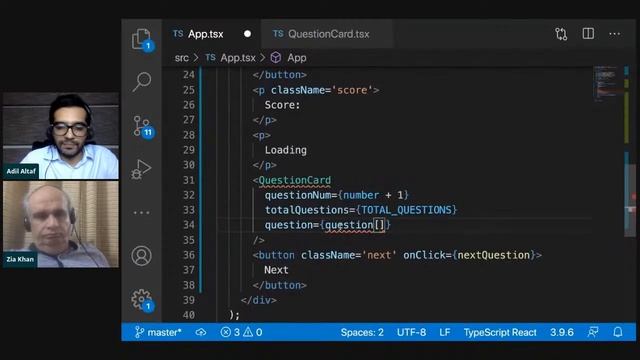Open the Explorer files icon
Image resolution: width=640 pixels, height=360 pixels.
(142, 40)
